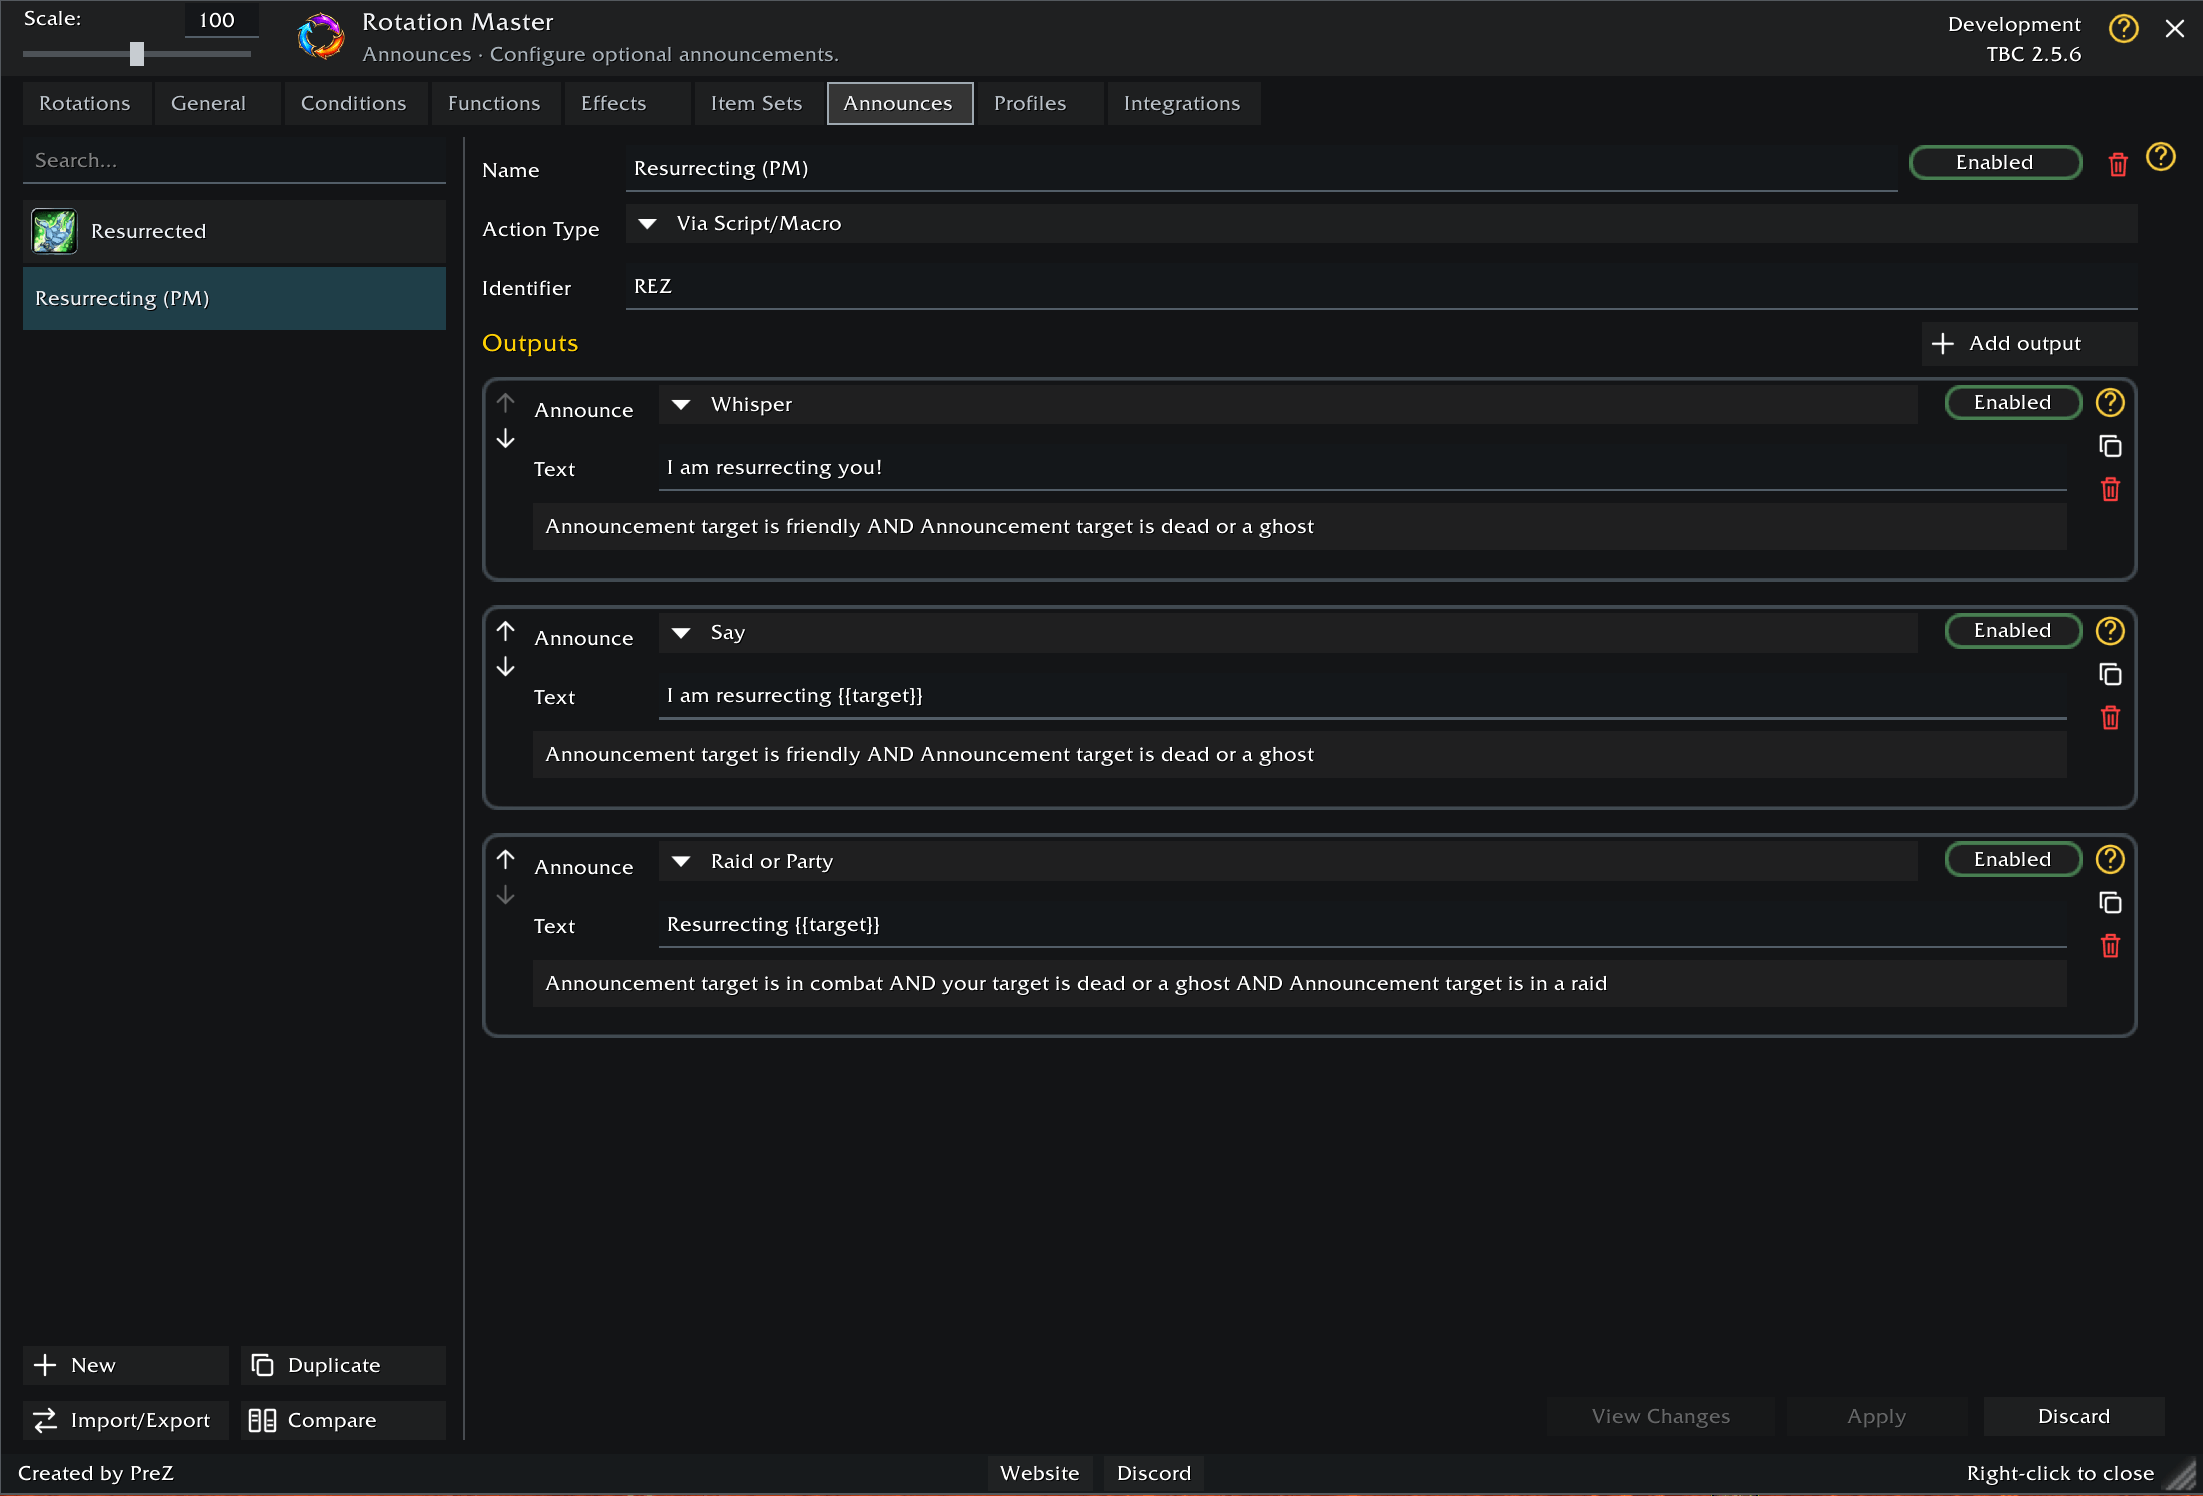Click help icon for the Whisper output
This screenshot has width=2203, height=1496.
coord(2110,403)
